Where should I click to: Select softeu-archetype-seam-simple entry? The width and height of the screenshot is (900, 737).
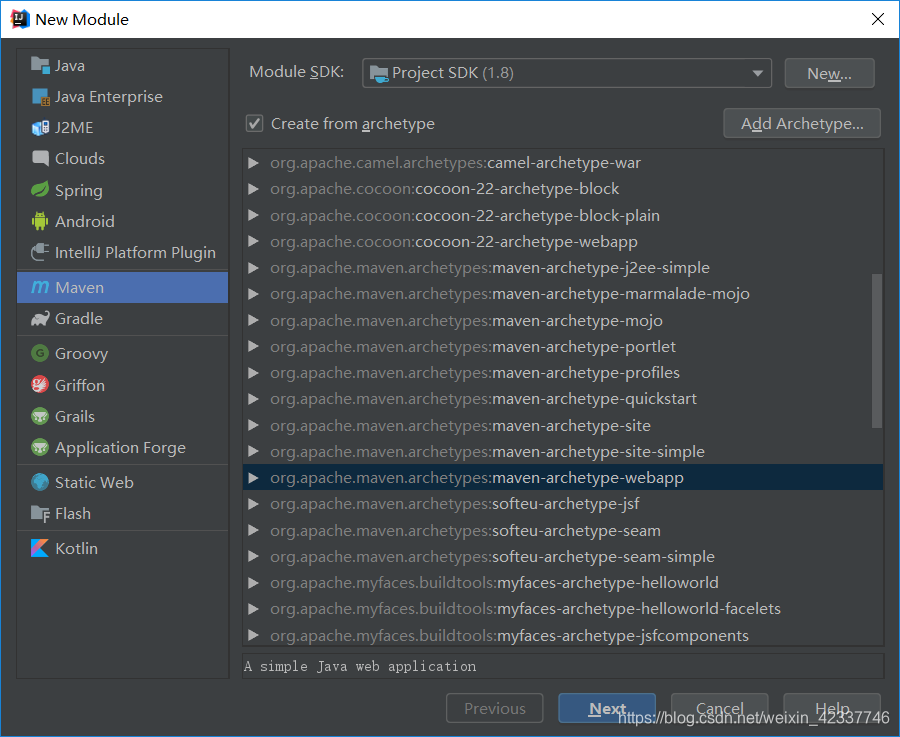[562, 557]
